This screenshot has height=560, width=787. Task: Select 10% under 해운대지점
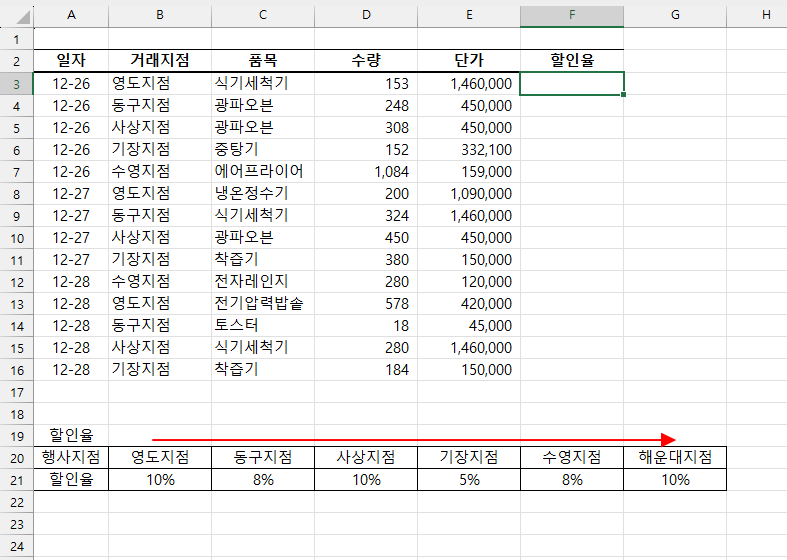[675, 480]
